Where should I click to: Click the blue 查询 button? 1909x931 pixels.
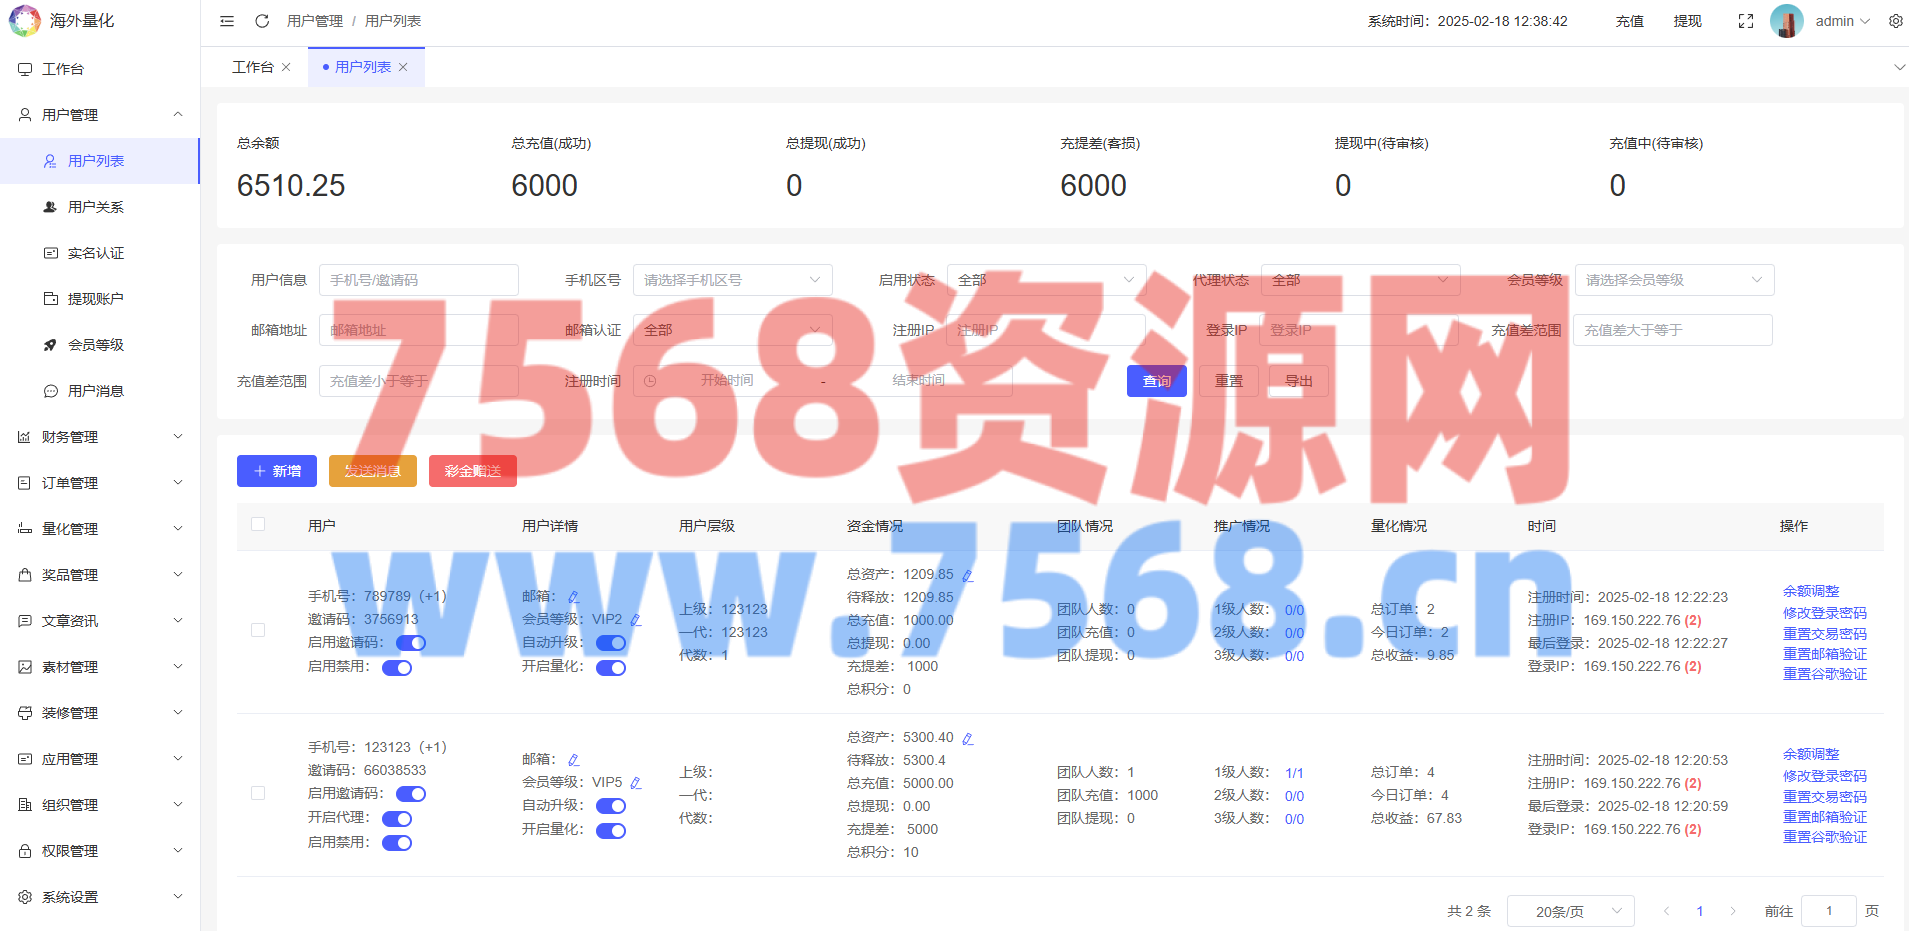1156,381
